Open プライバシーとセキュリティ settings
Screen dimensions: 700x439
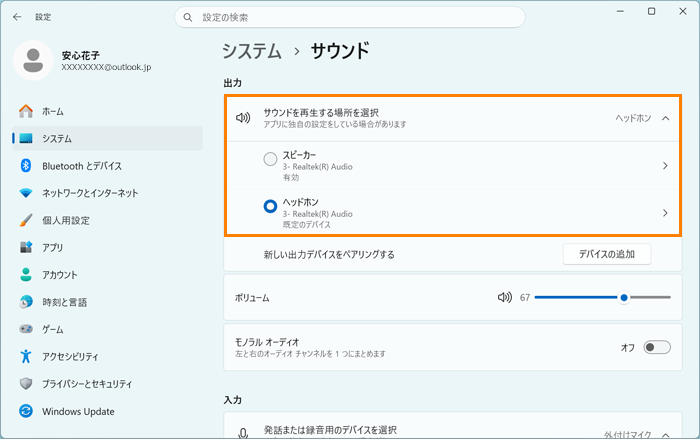pos(107,384)
